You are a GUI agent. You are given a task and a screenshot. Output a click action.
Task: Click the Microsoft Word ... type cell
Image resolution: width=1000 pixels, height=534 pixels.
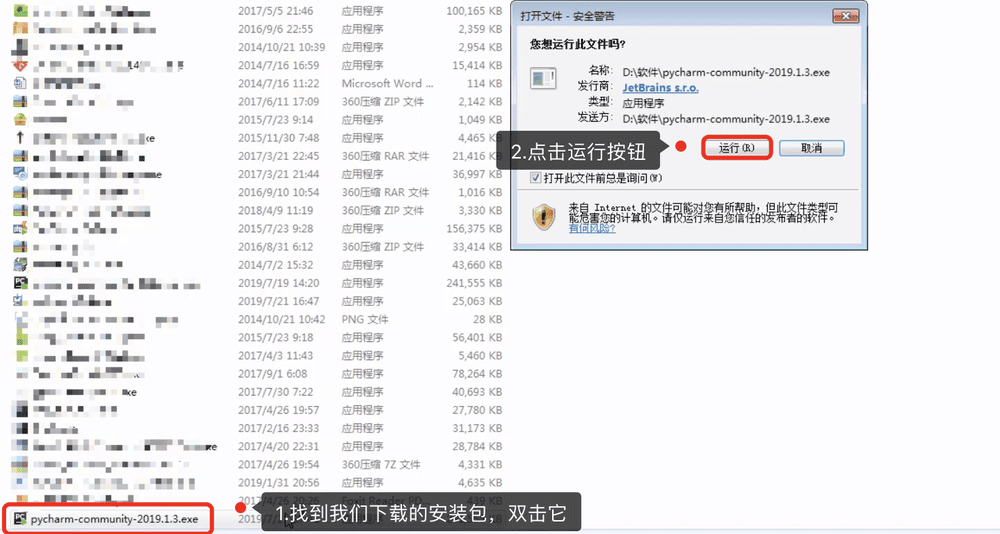tap(387, 84)
